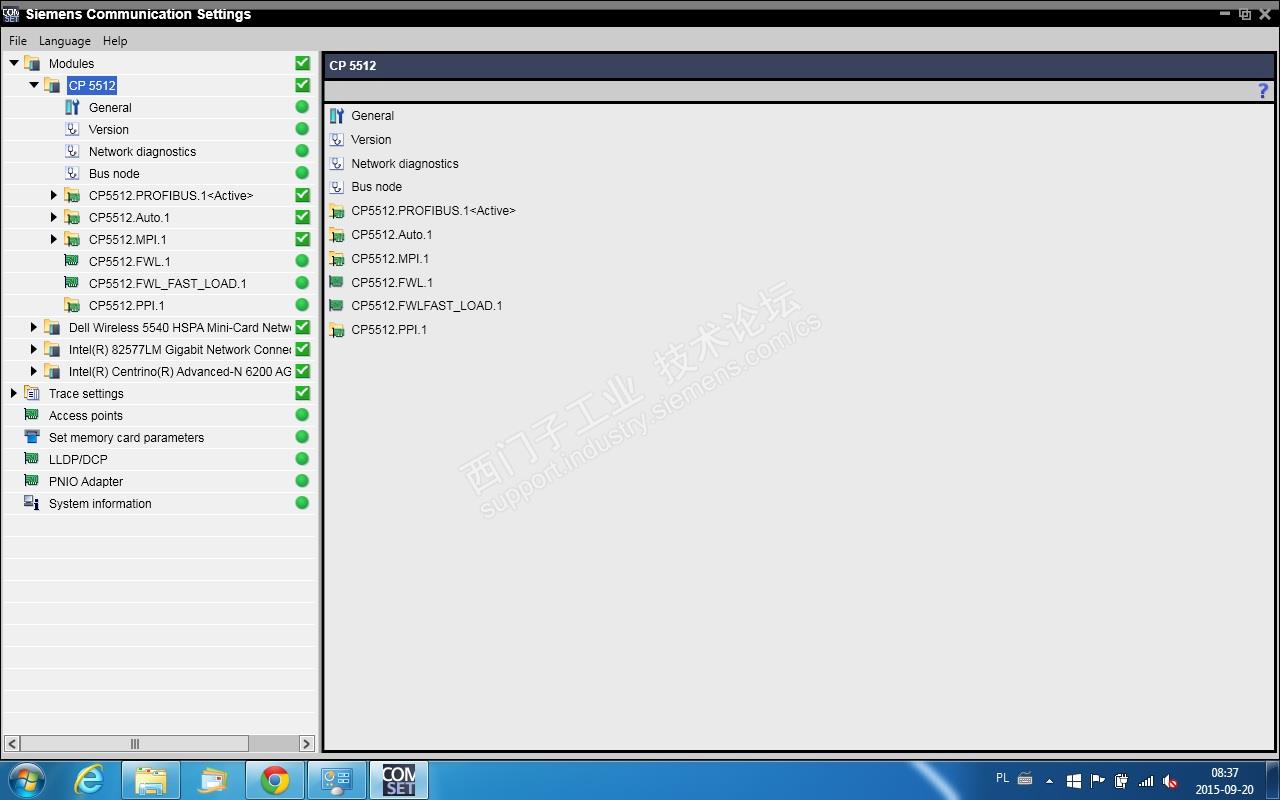Expand CP5512.MPI.1 node in tree

point(54,239)
